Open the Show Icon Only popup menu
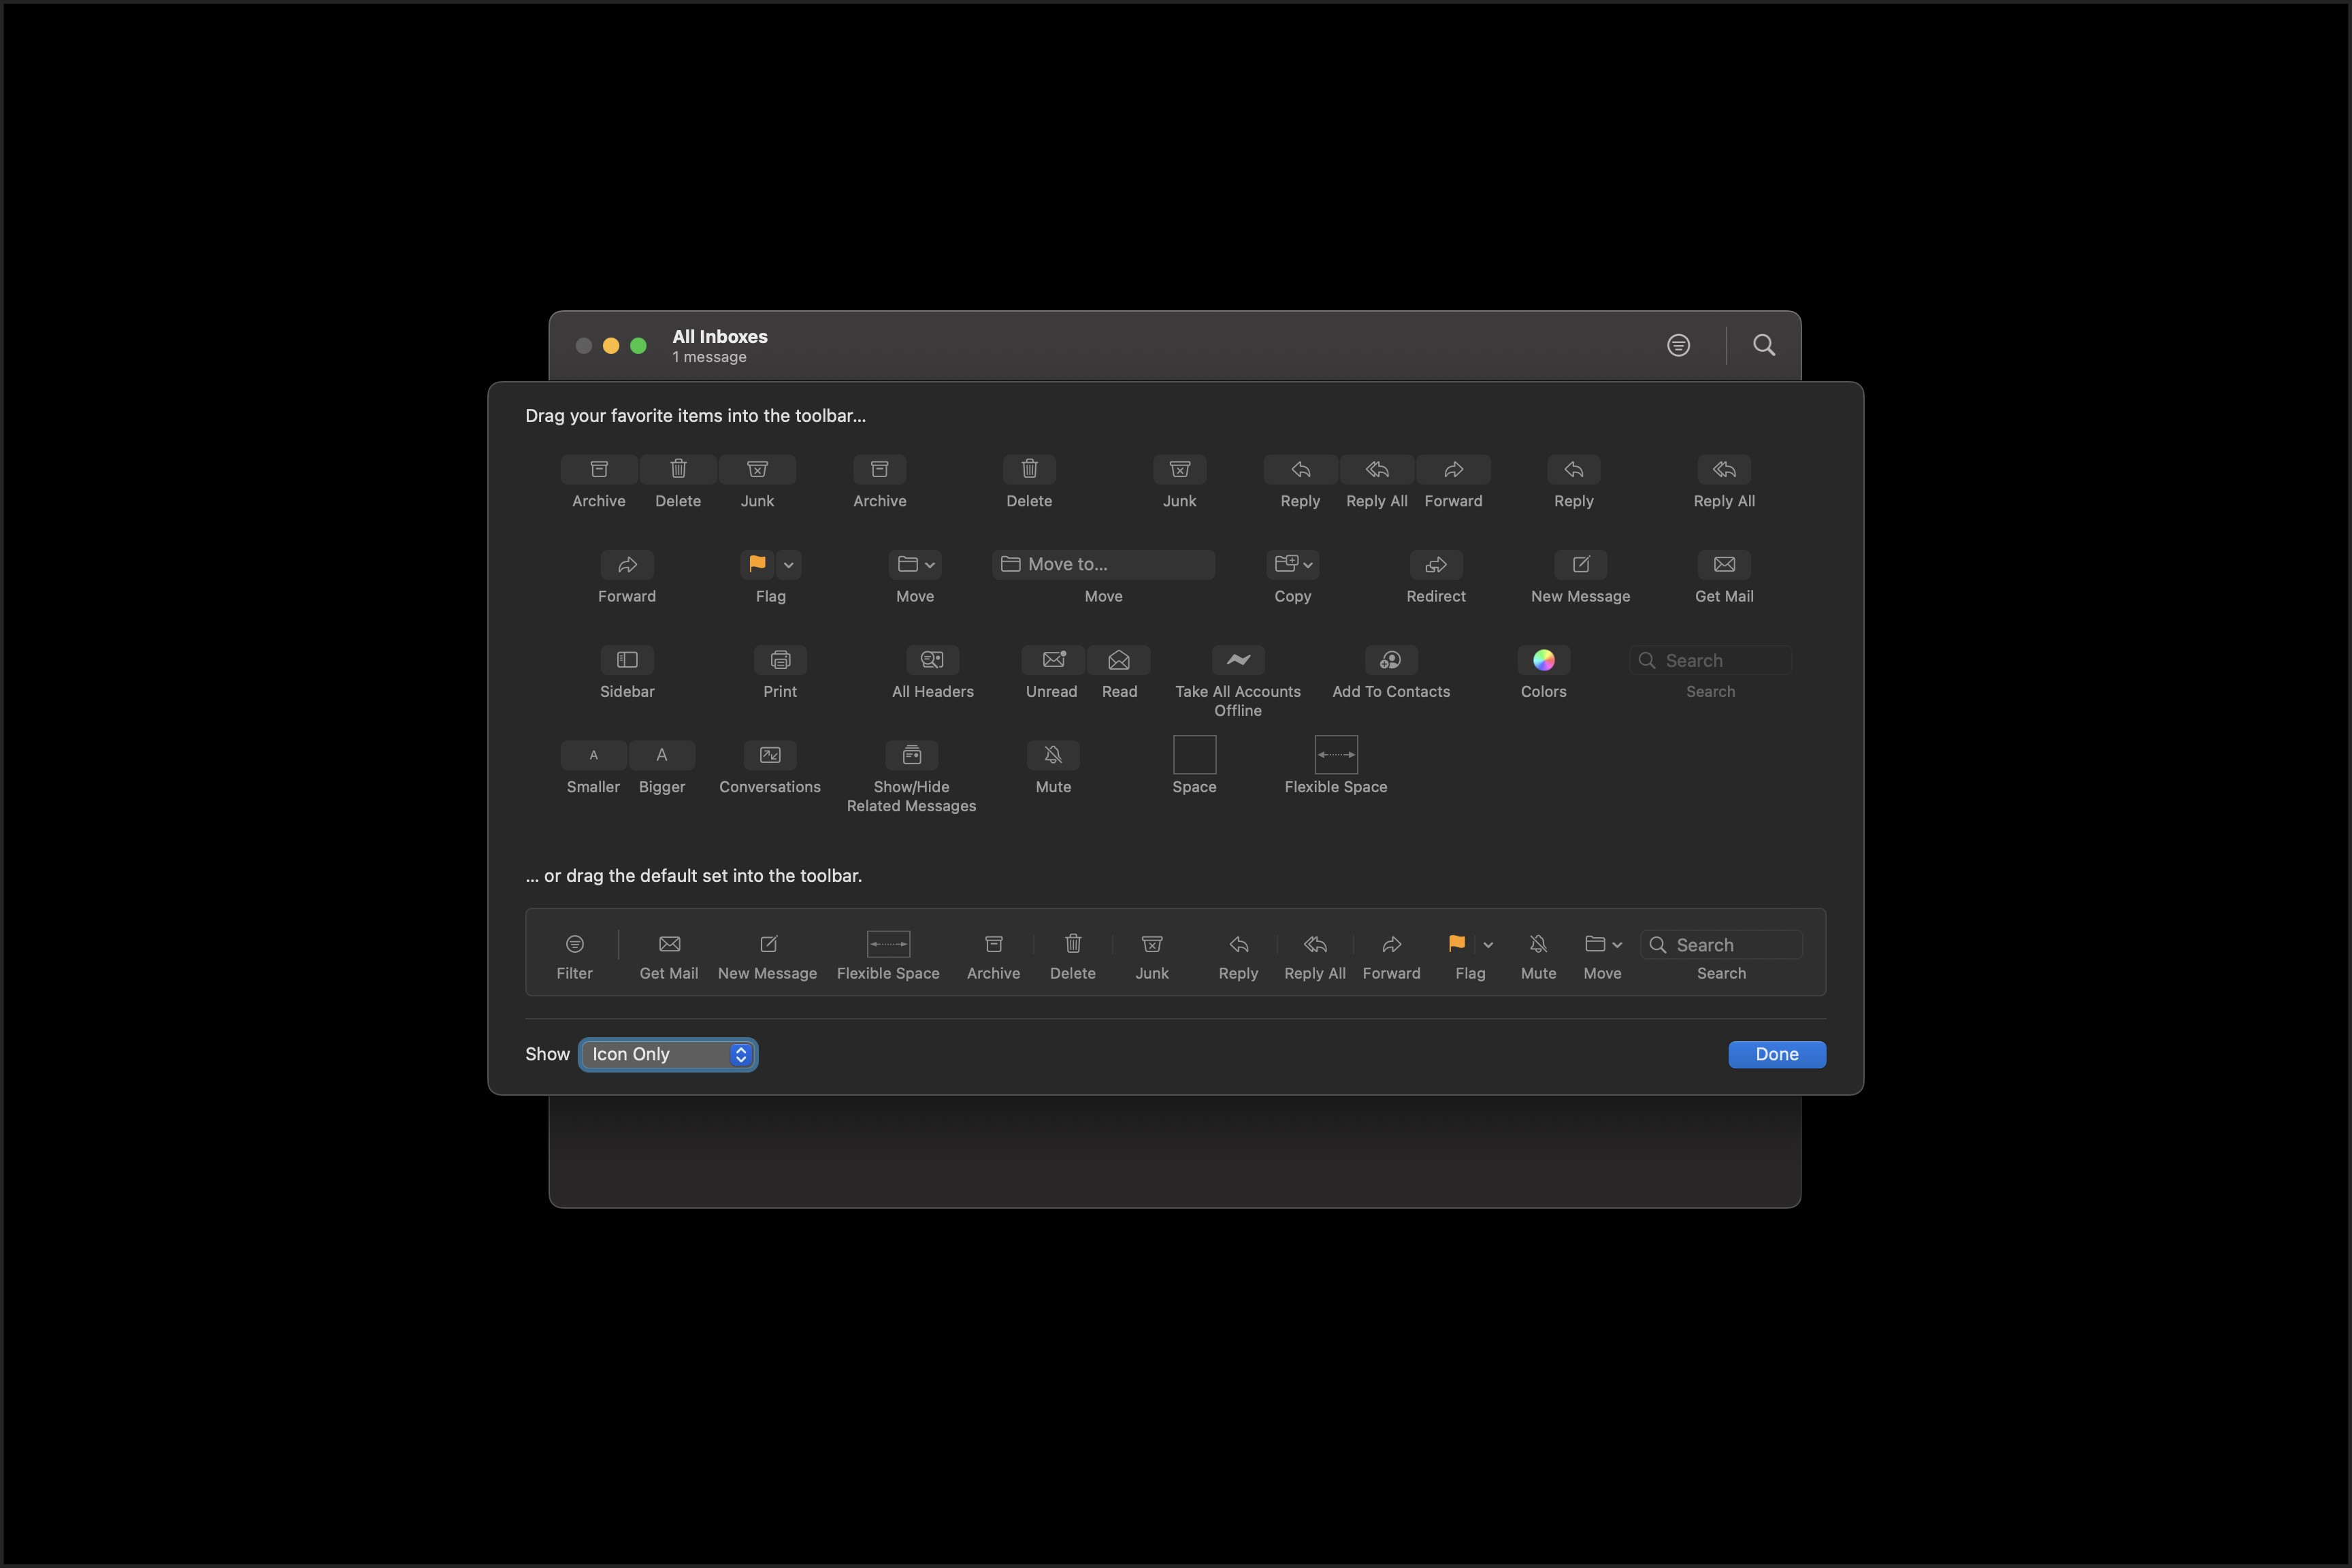 click(667, 1054)
